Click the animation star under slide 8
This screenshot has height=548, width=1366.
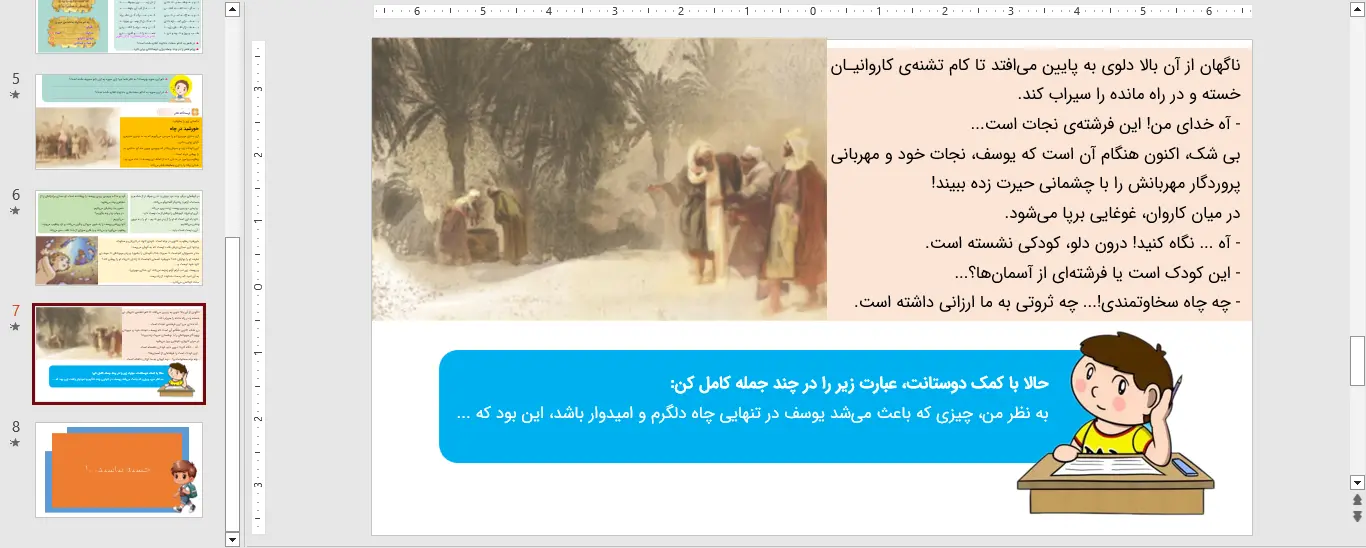(x=14, y=443)
